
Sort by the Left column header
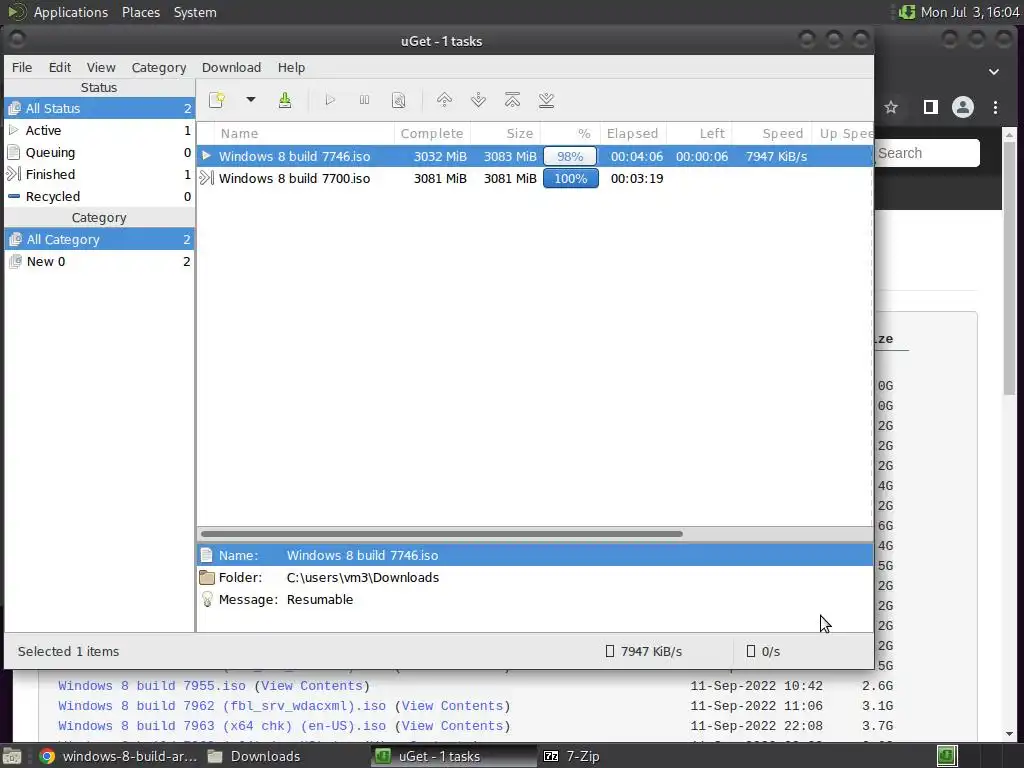pyautogui.click(x=699, y=133)
